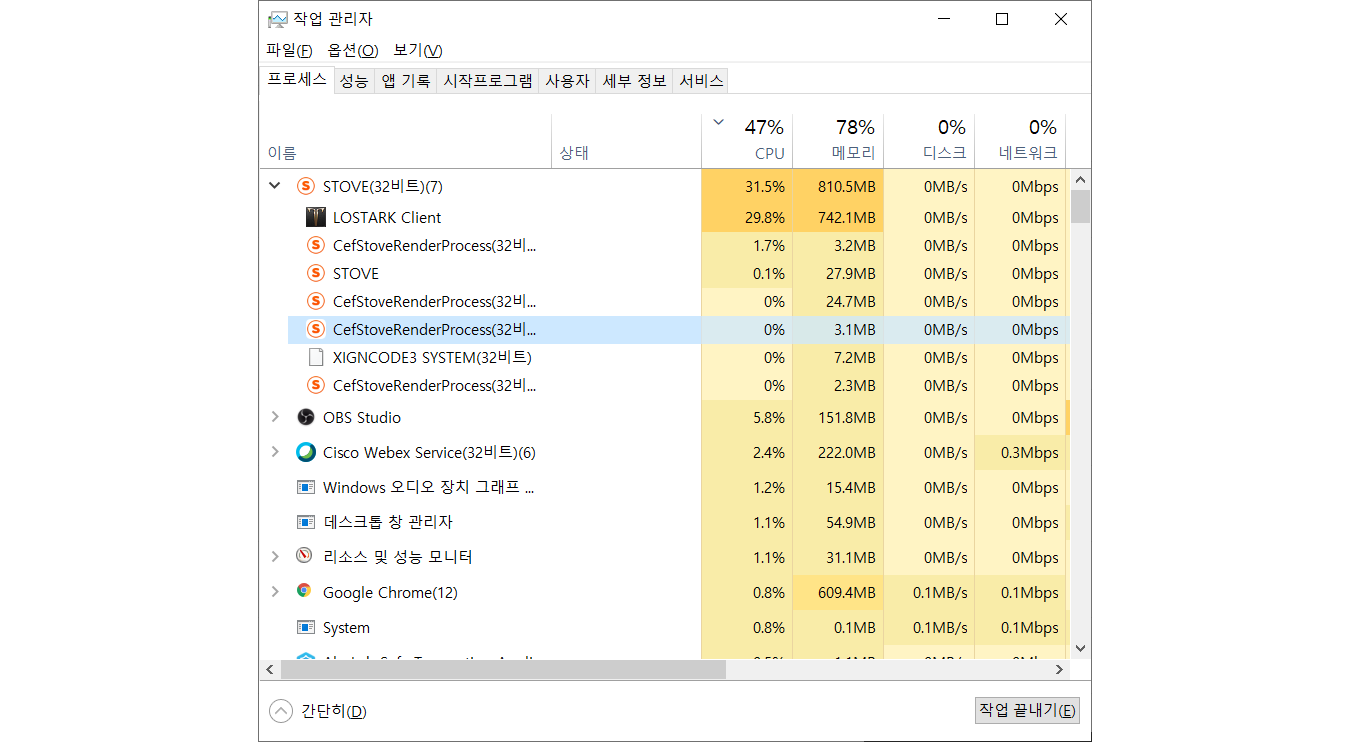
Task: Click the 데스크톱 창 관리자 icon
Action: [x=306, y=522]
